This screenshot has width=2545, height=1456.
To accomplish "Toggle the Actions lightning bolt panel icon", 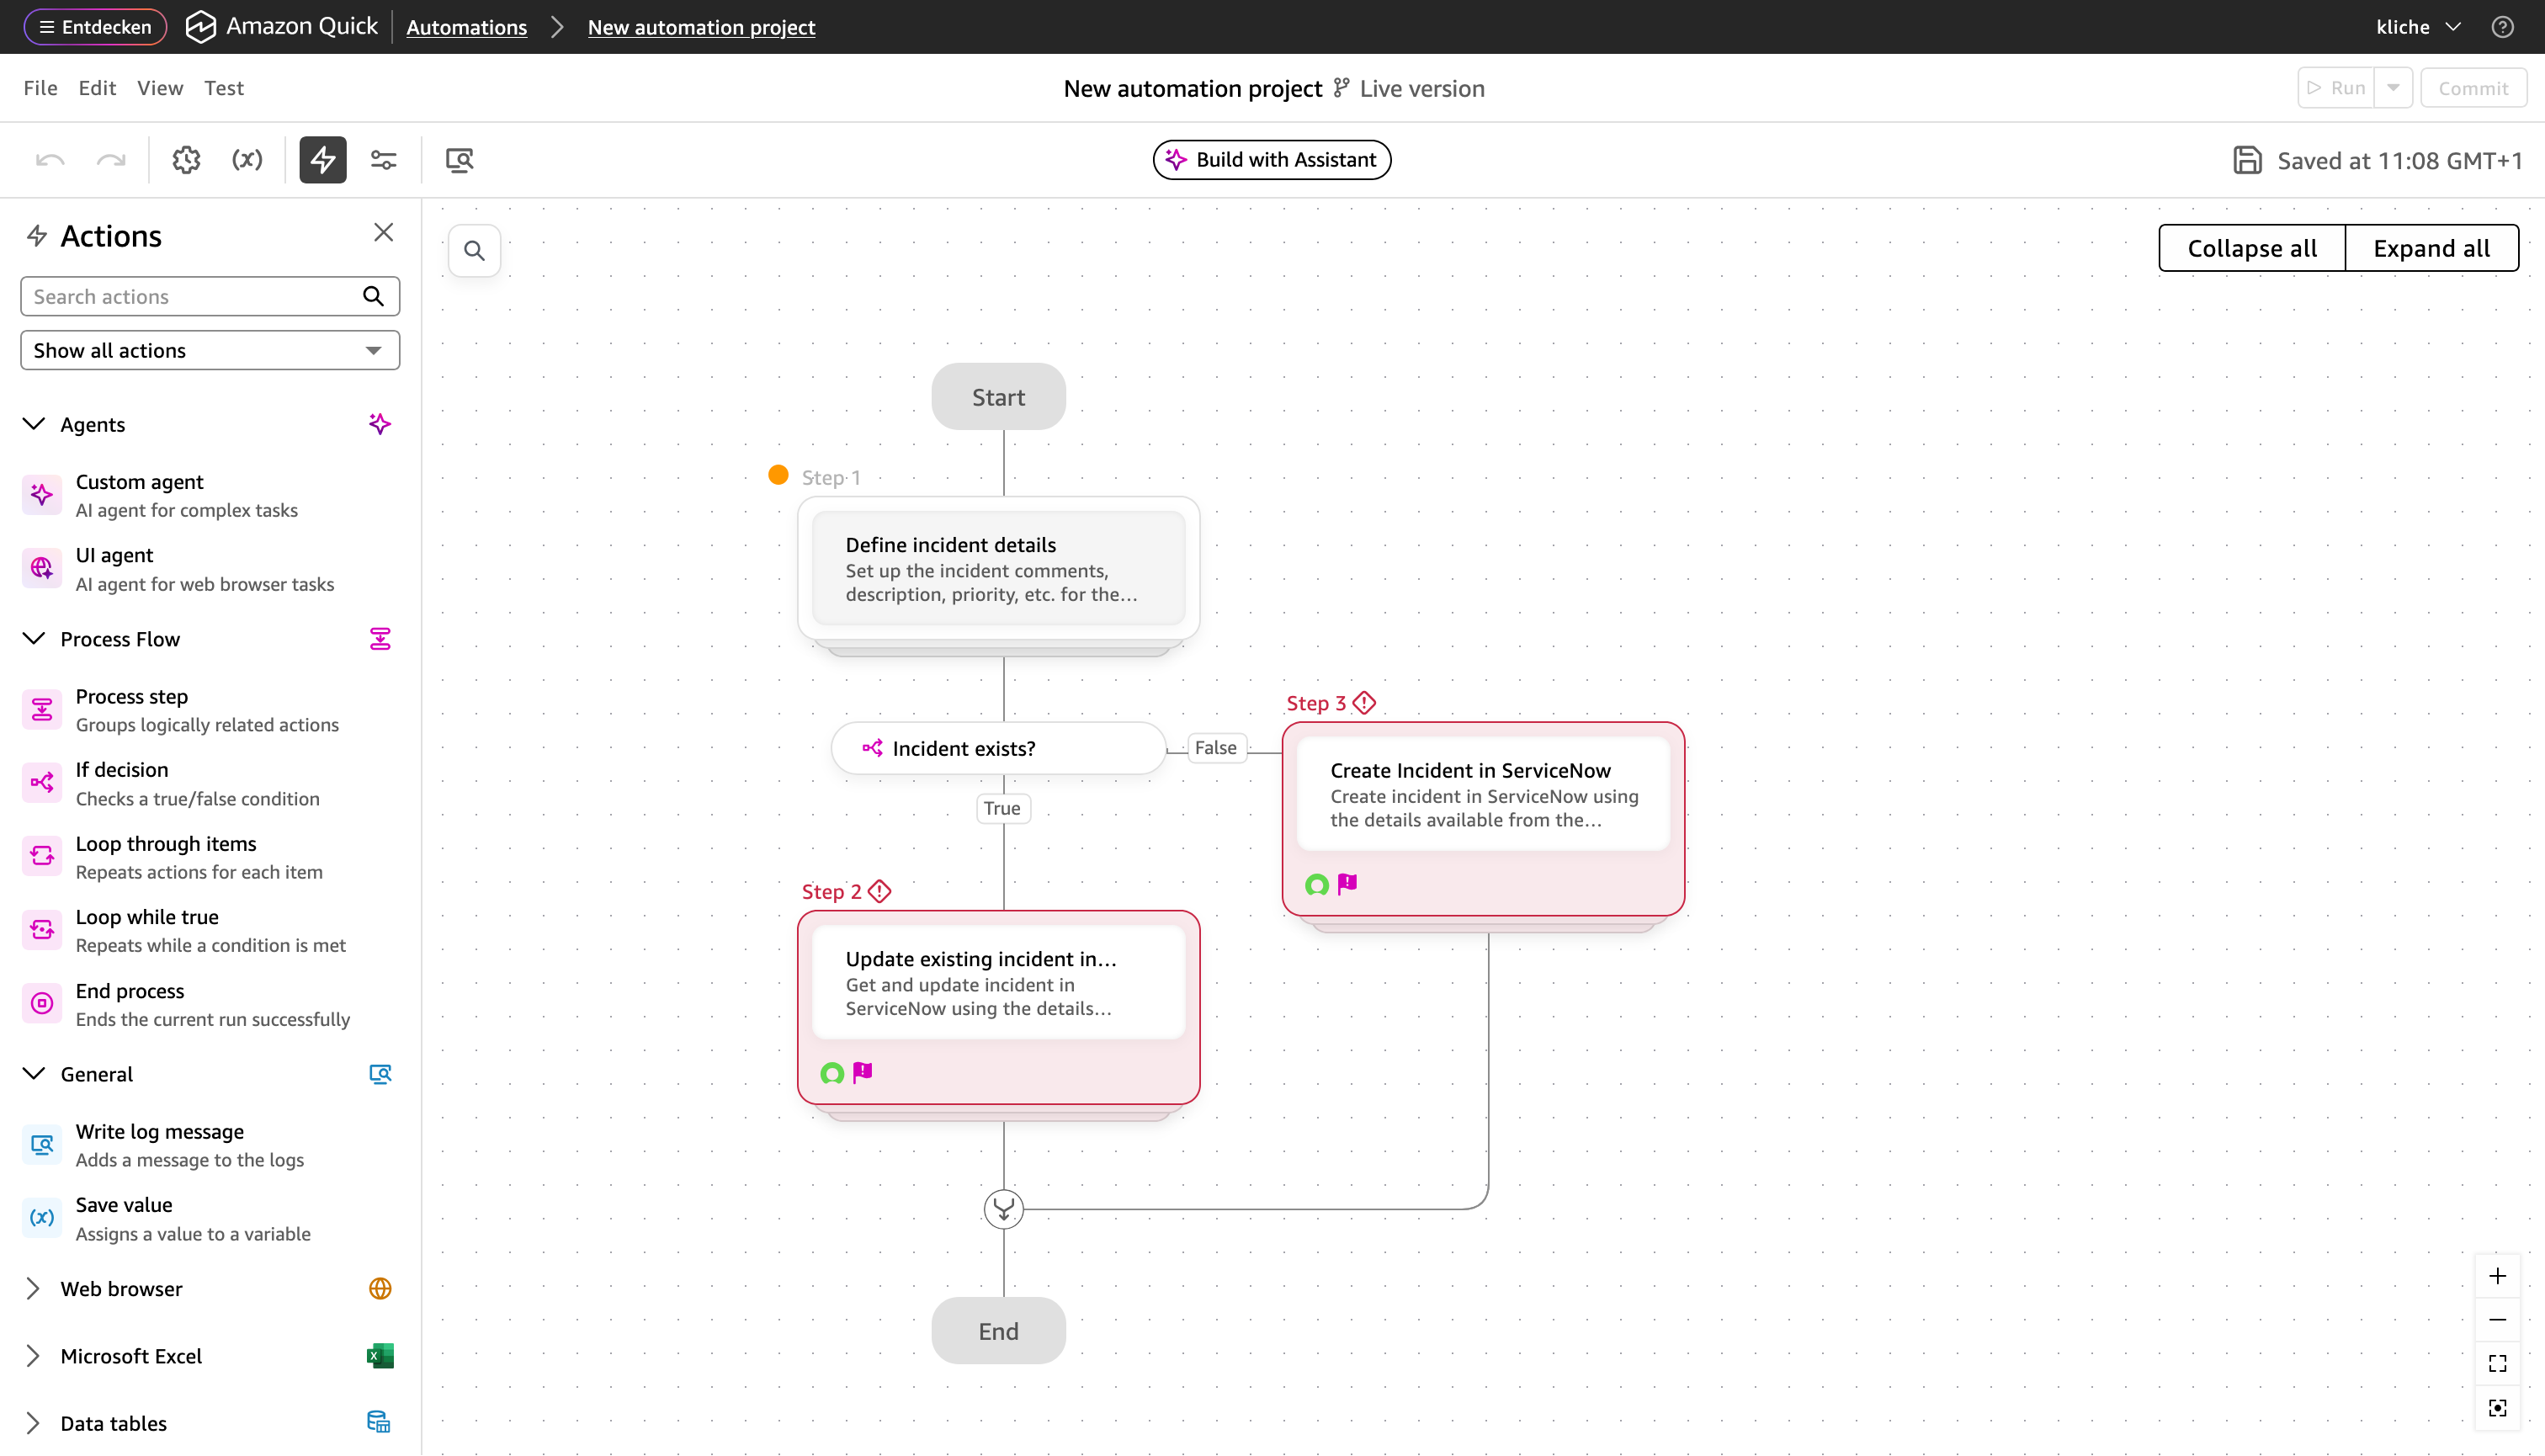I will pyautogui.click(x=322, y=160).
